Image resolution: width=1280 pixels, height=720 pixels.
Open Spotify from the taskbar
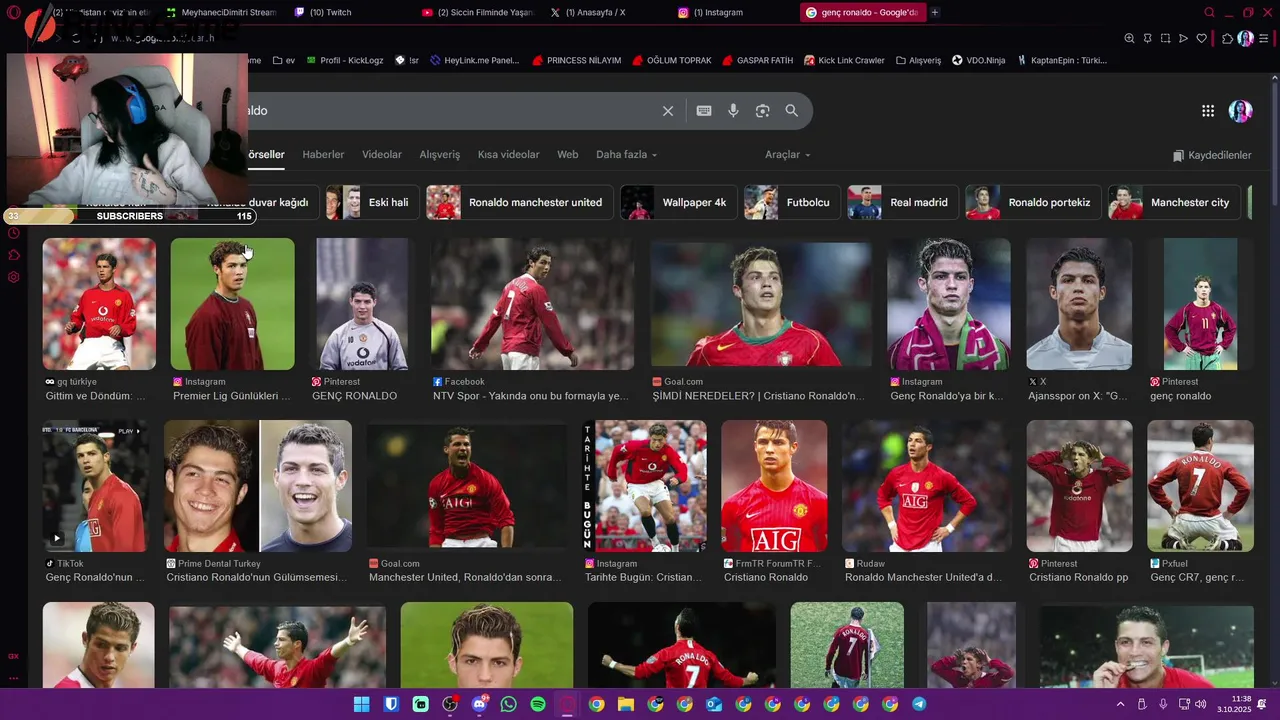click(538, 704)
